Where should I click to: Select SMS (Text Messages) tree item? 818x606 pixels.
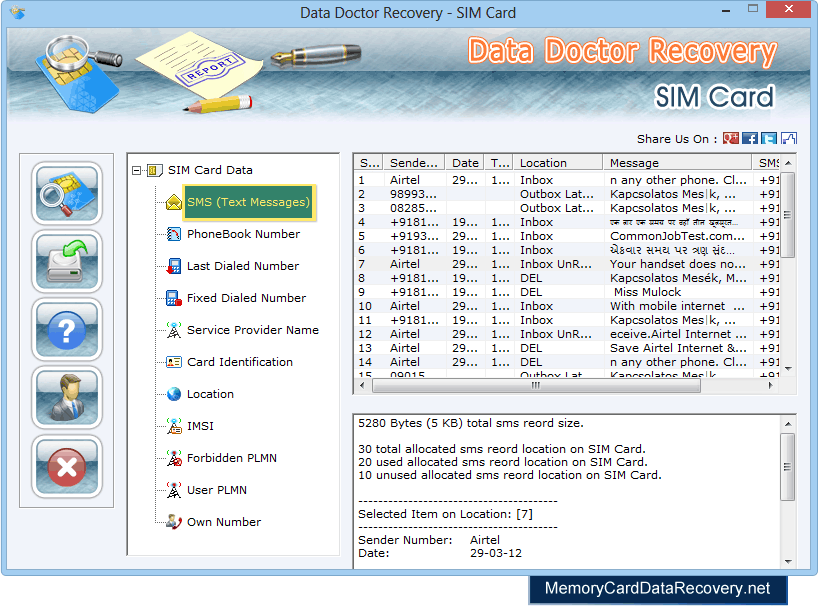click(249, 202)
